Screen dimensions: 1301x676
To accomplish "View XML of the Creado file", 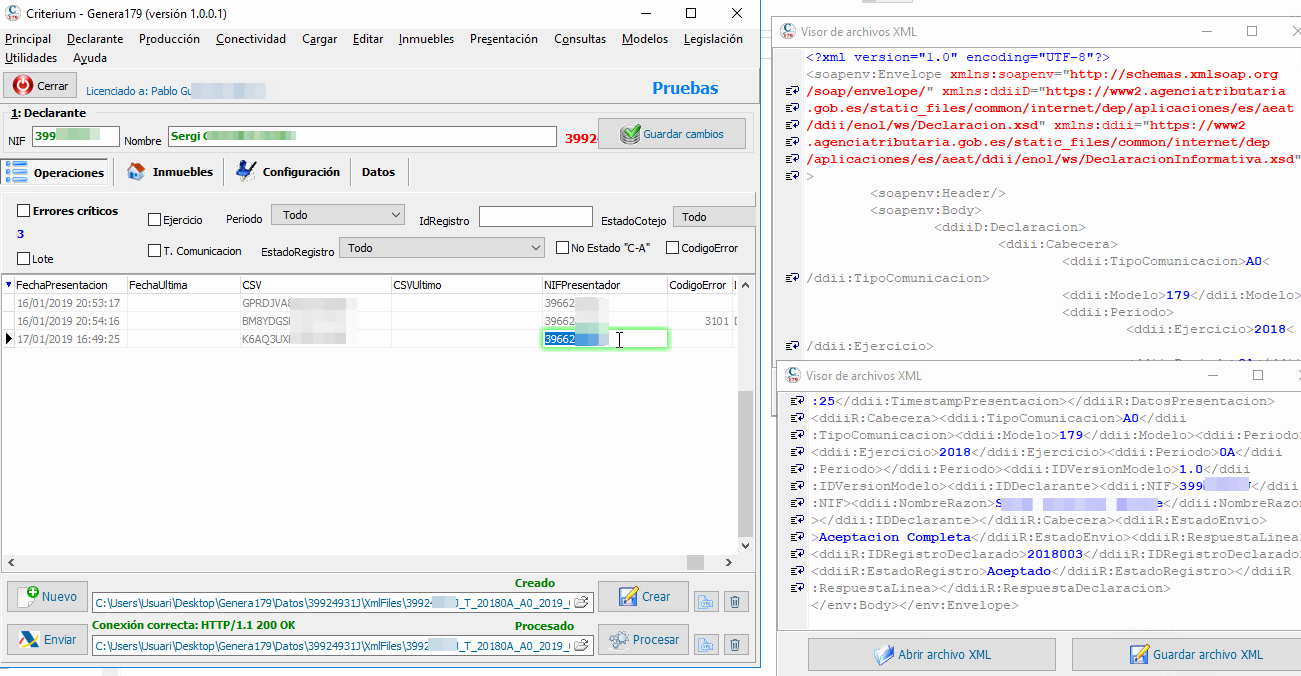I will [x=708, y=601].
